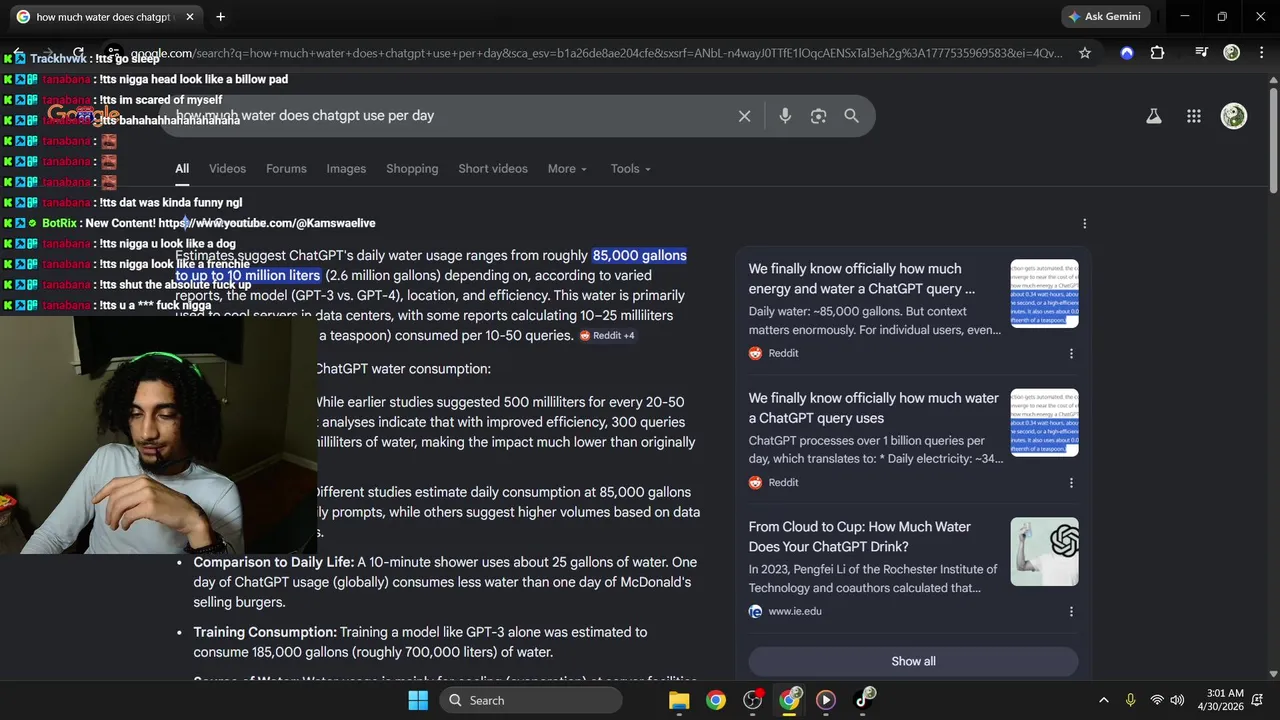Image resolution: width=1280 pixels, height=720 pixels.
Task: Bookmark this page with star icon
Action: pyautogui.click(x=1084, y=53)
